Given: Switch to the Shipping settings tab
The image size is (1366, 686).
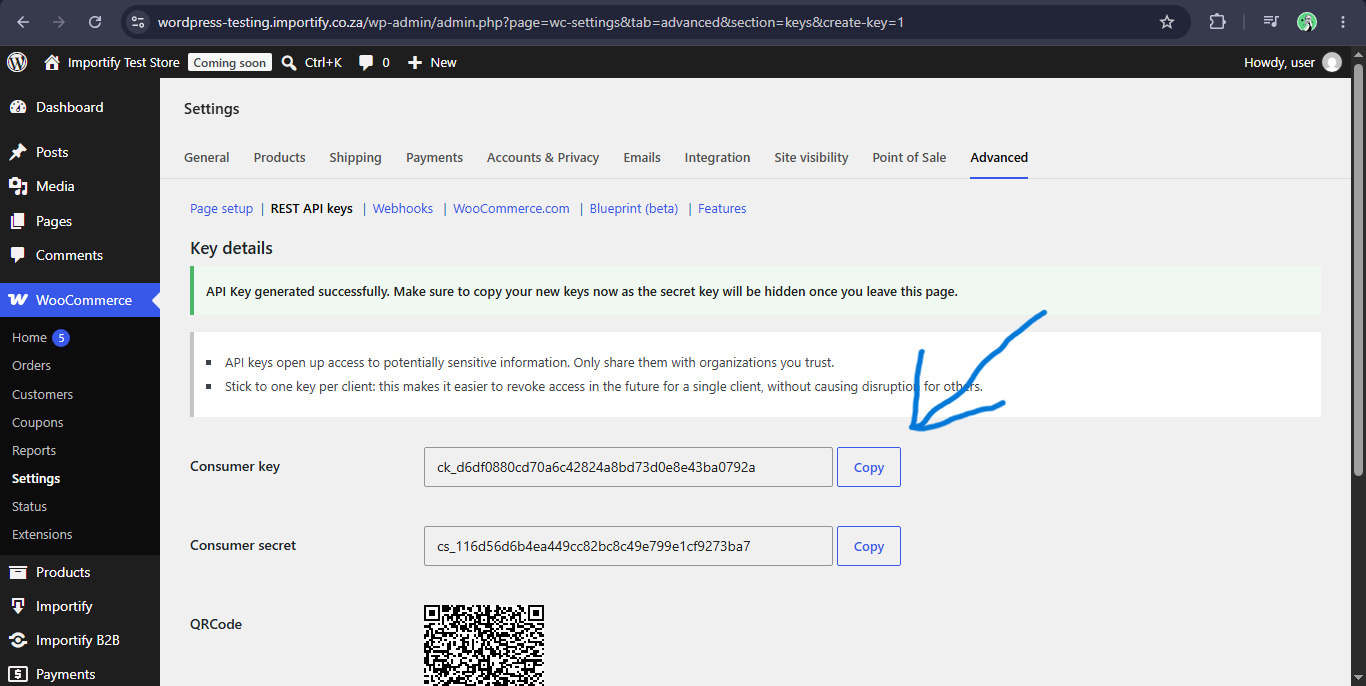Looking at the screenshot, I should click(355, 157).
